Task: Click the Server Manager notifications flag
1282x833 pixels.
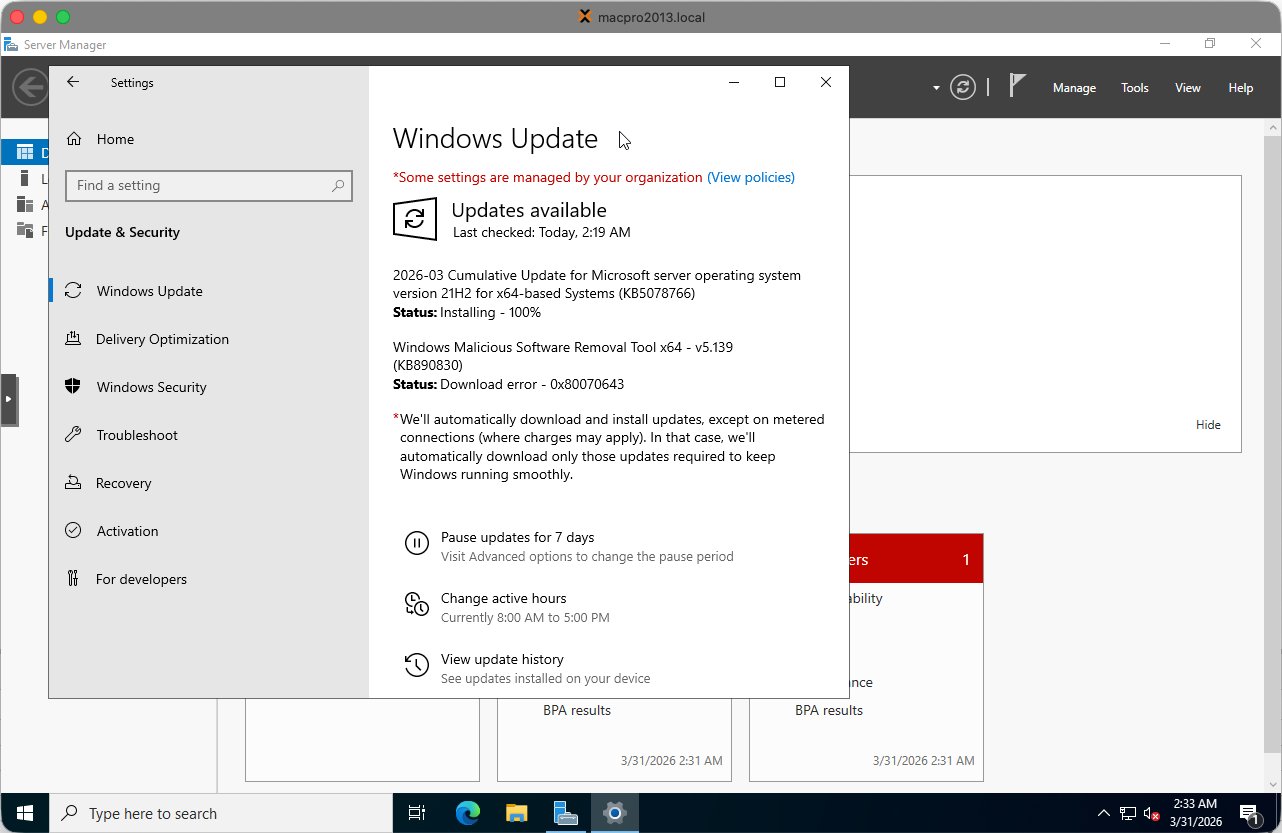Action: pyautogui.click(x=1016, y=88)
